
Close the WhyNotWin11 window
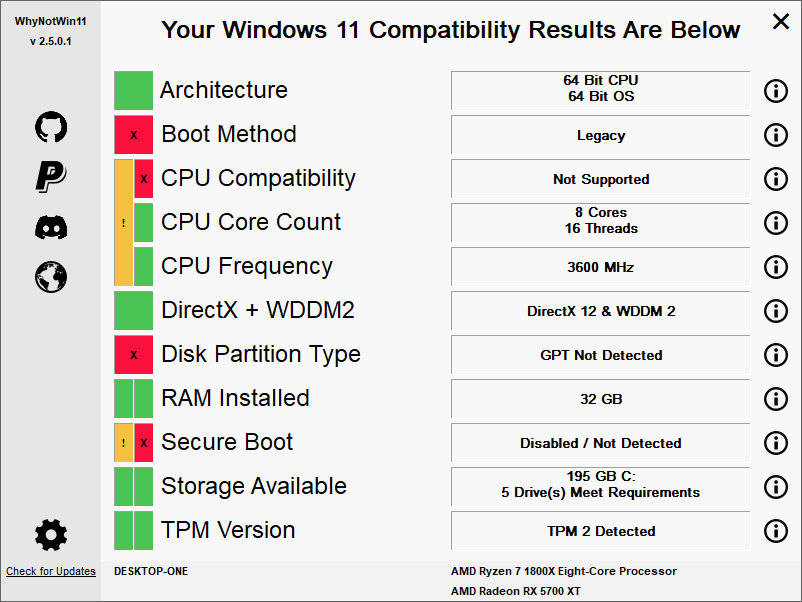780,21
